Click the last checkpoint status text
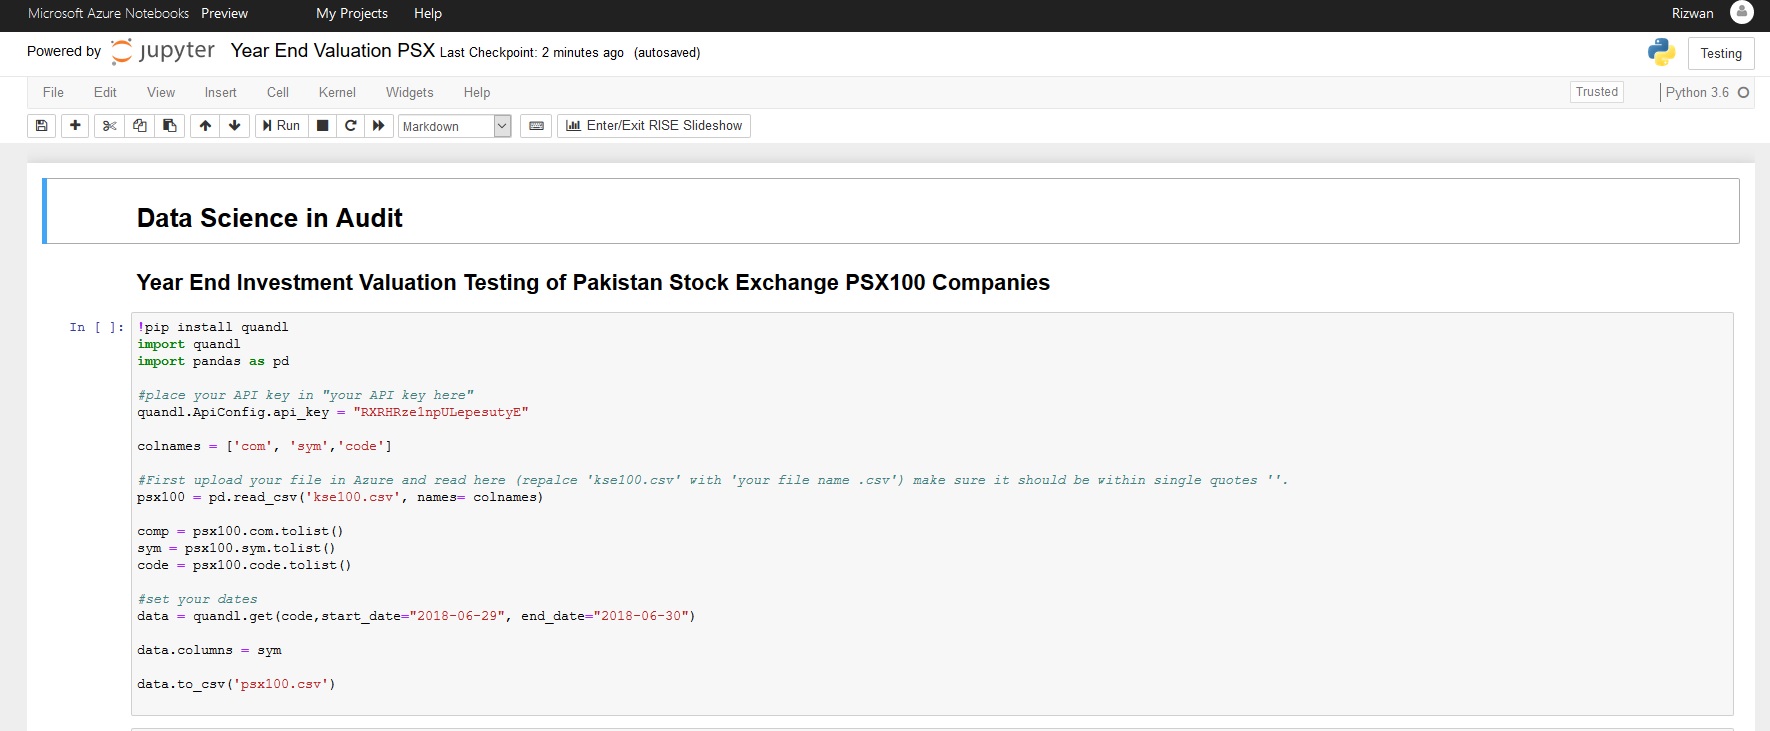This screenshot has height=731, width=1770. point(532,53)
